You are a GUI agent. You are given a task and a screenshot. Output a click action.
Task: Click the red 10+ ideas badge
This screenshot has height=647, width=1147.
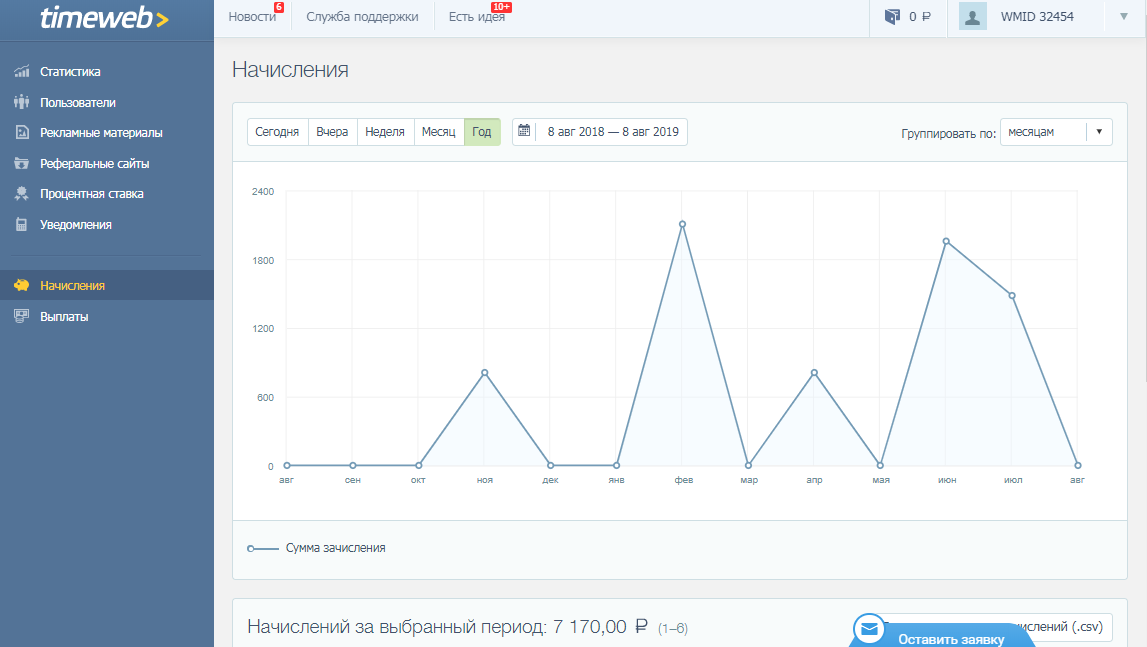502,7
